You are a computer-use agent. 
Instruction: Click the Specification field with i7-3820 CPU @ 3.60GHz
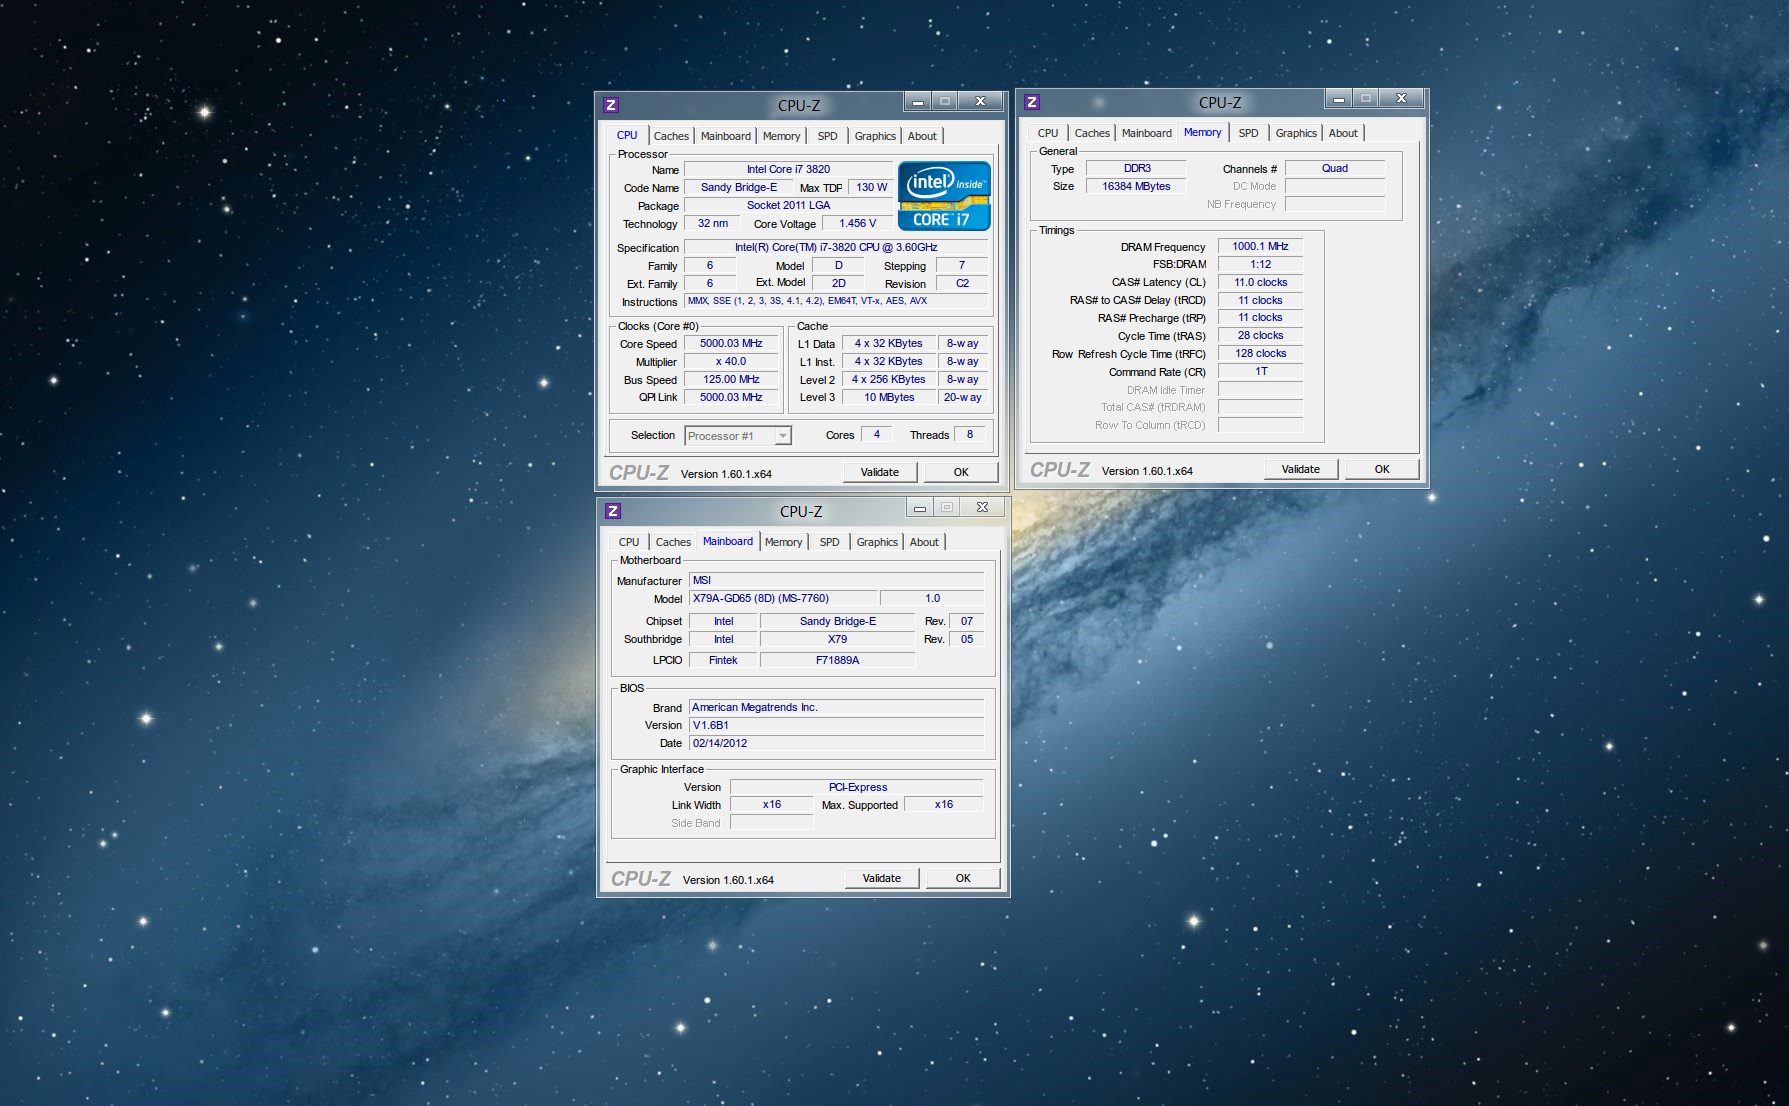click(836, 247)
